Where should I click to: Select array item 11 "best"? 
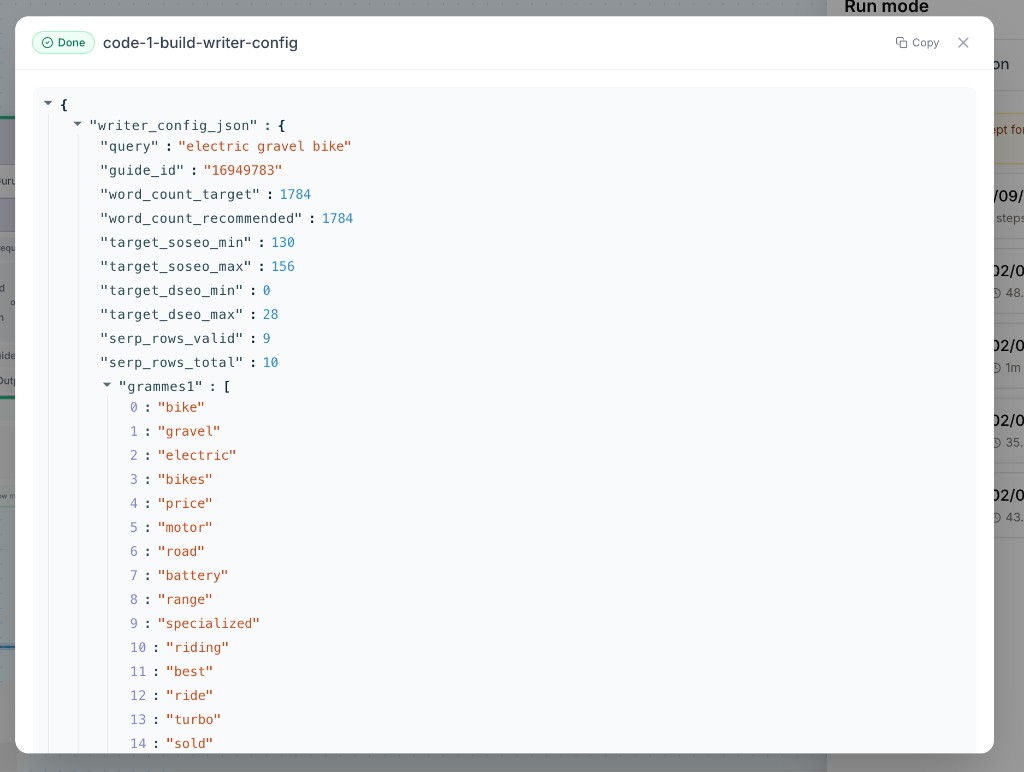point(189,671)
